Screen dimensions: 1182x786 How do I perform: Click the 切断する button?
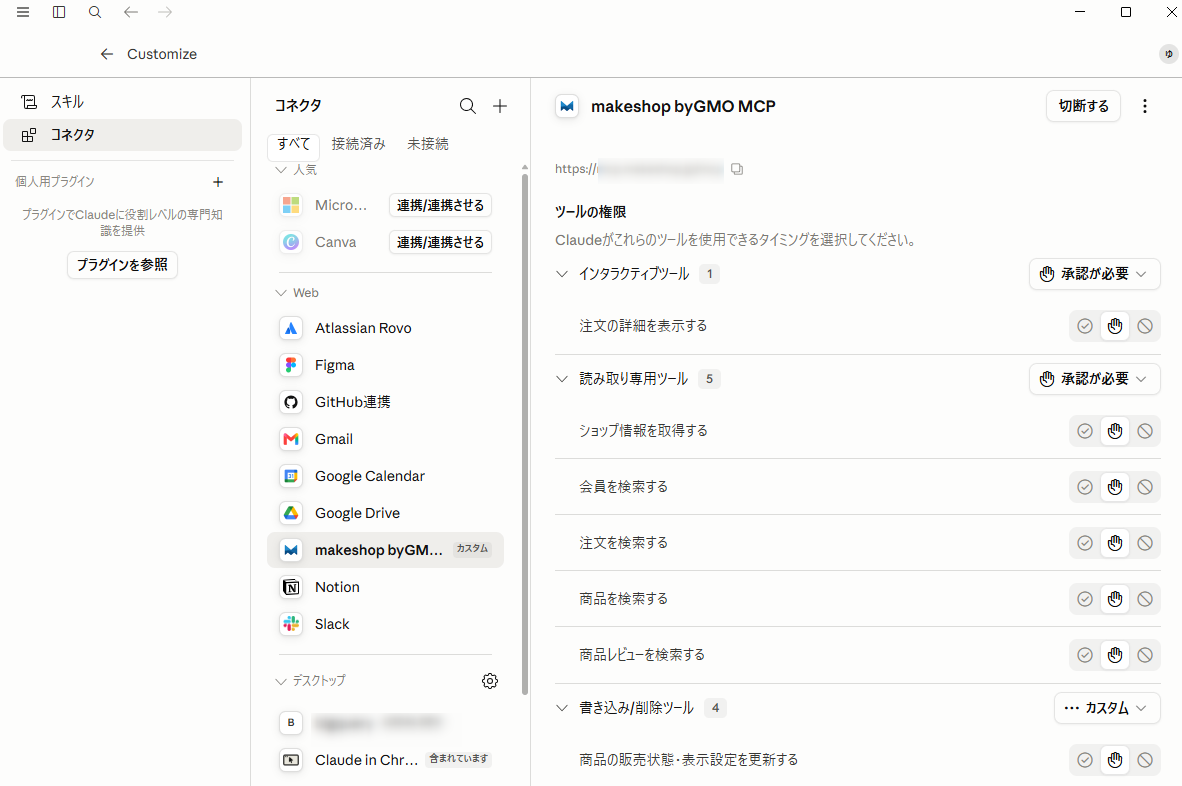click(x=1083, y=106)
